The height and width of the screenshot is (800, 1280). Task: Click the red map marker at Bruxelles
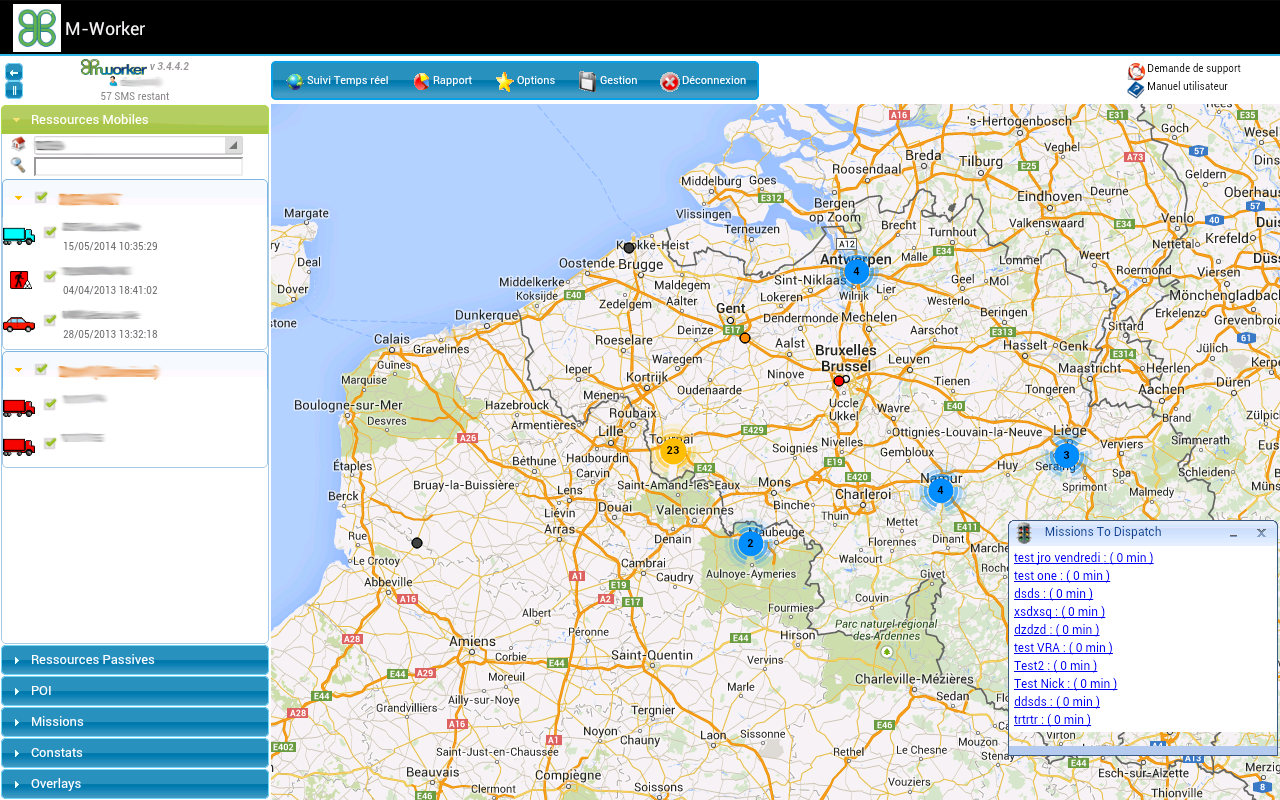point(839,381)
